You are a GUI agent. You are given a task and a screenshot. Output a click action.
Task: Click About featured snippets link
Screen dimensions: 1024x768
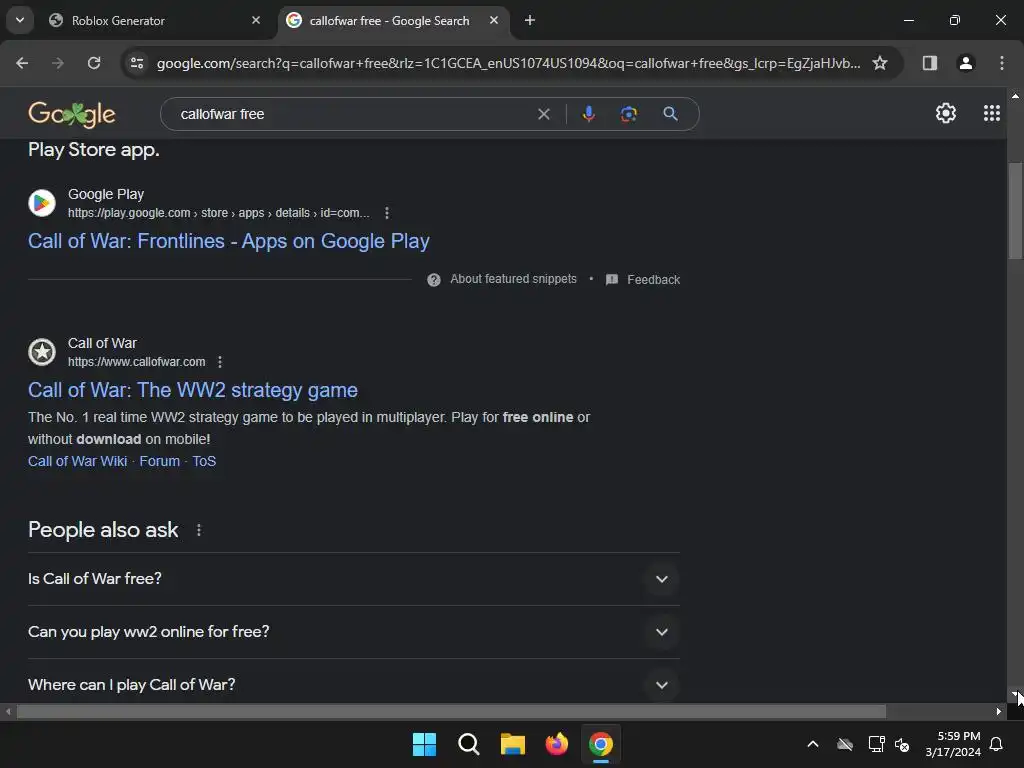513,280
